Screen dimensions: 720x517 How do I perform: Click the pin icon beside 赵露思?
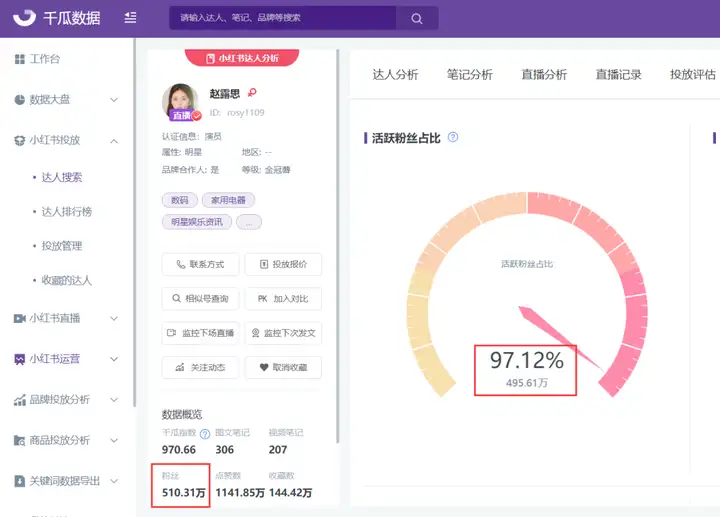(x=252, y=92)
